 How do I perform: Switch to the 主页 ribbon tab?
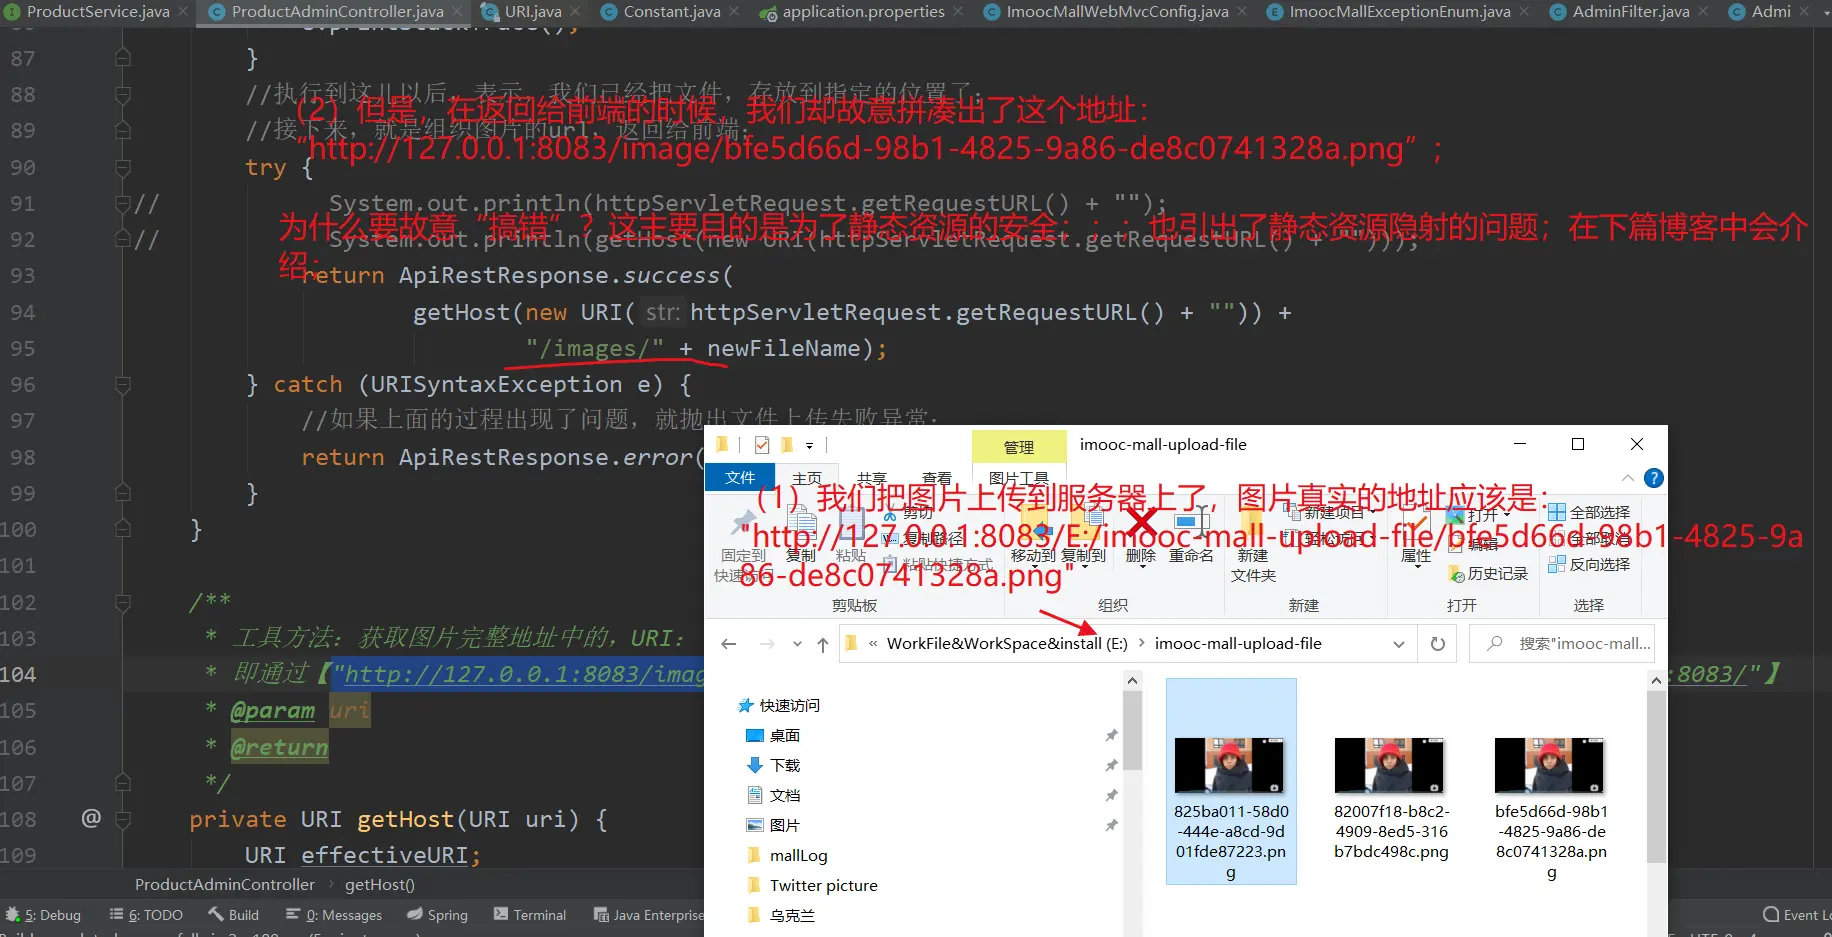click(x=807, y=478)
